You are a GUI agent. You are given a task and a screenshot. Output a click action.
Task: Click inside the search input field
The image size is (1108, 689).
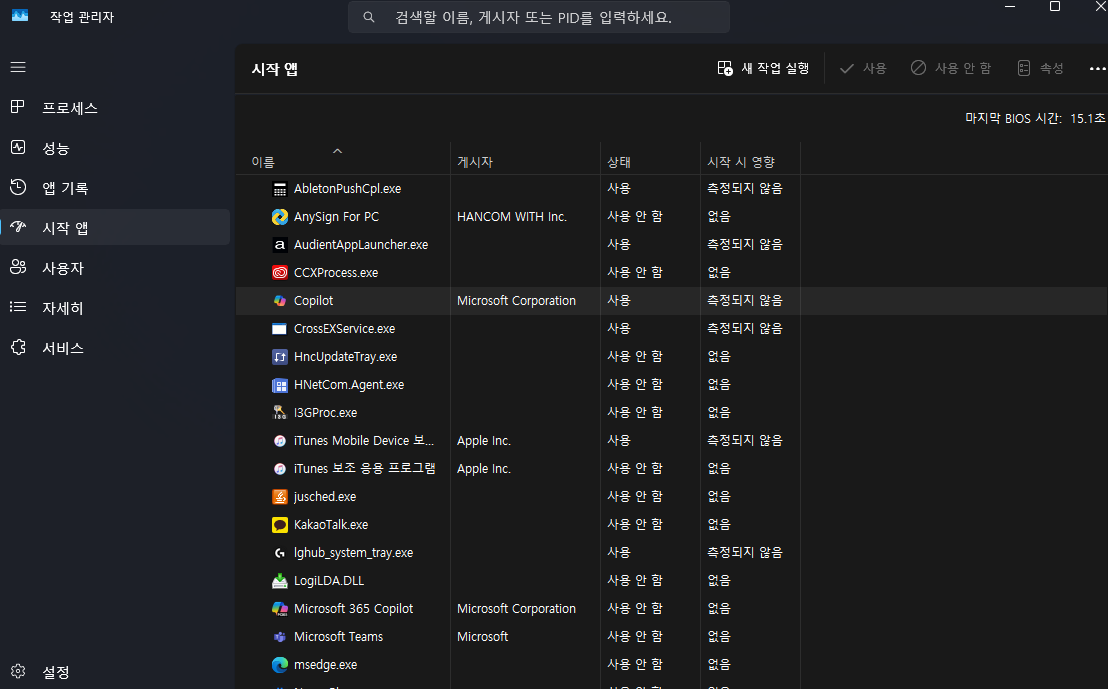point(538,17)
